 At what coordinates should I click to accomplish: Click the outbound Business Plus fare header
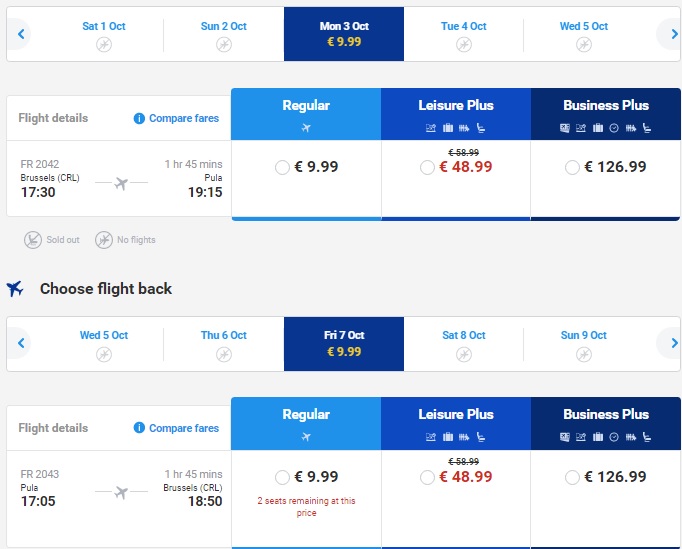605,114
